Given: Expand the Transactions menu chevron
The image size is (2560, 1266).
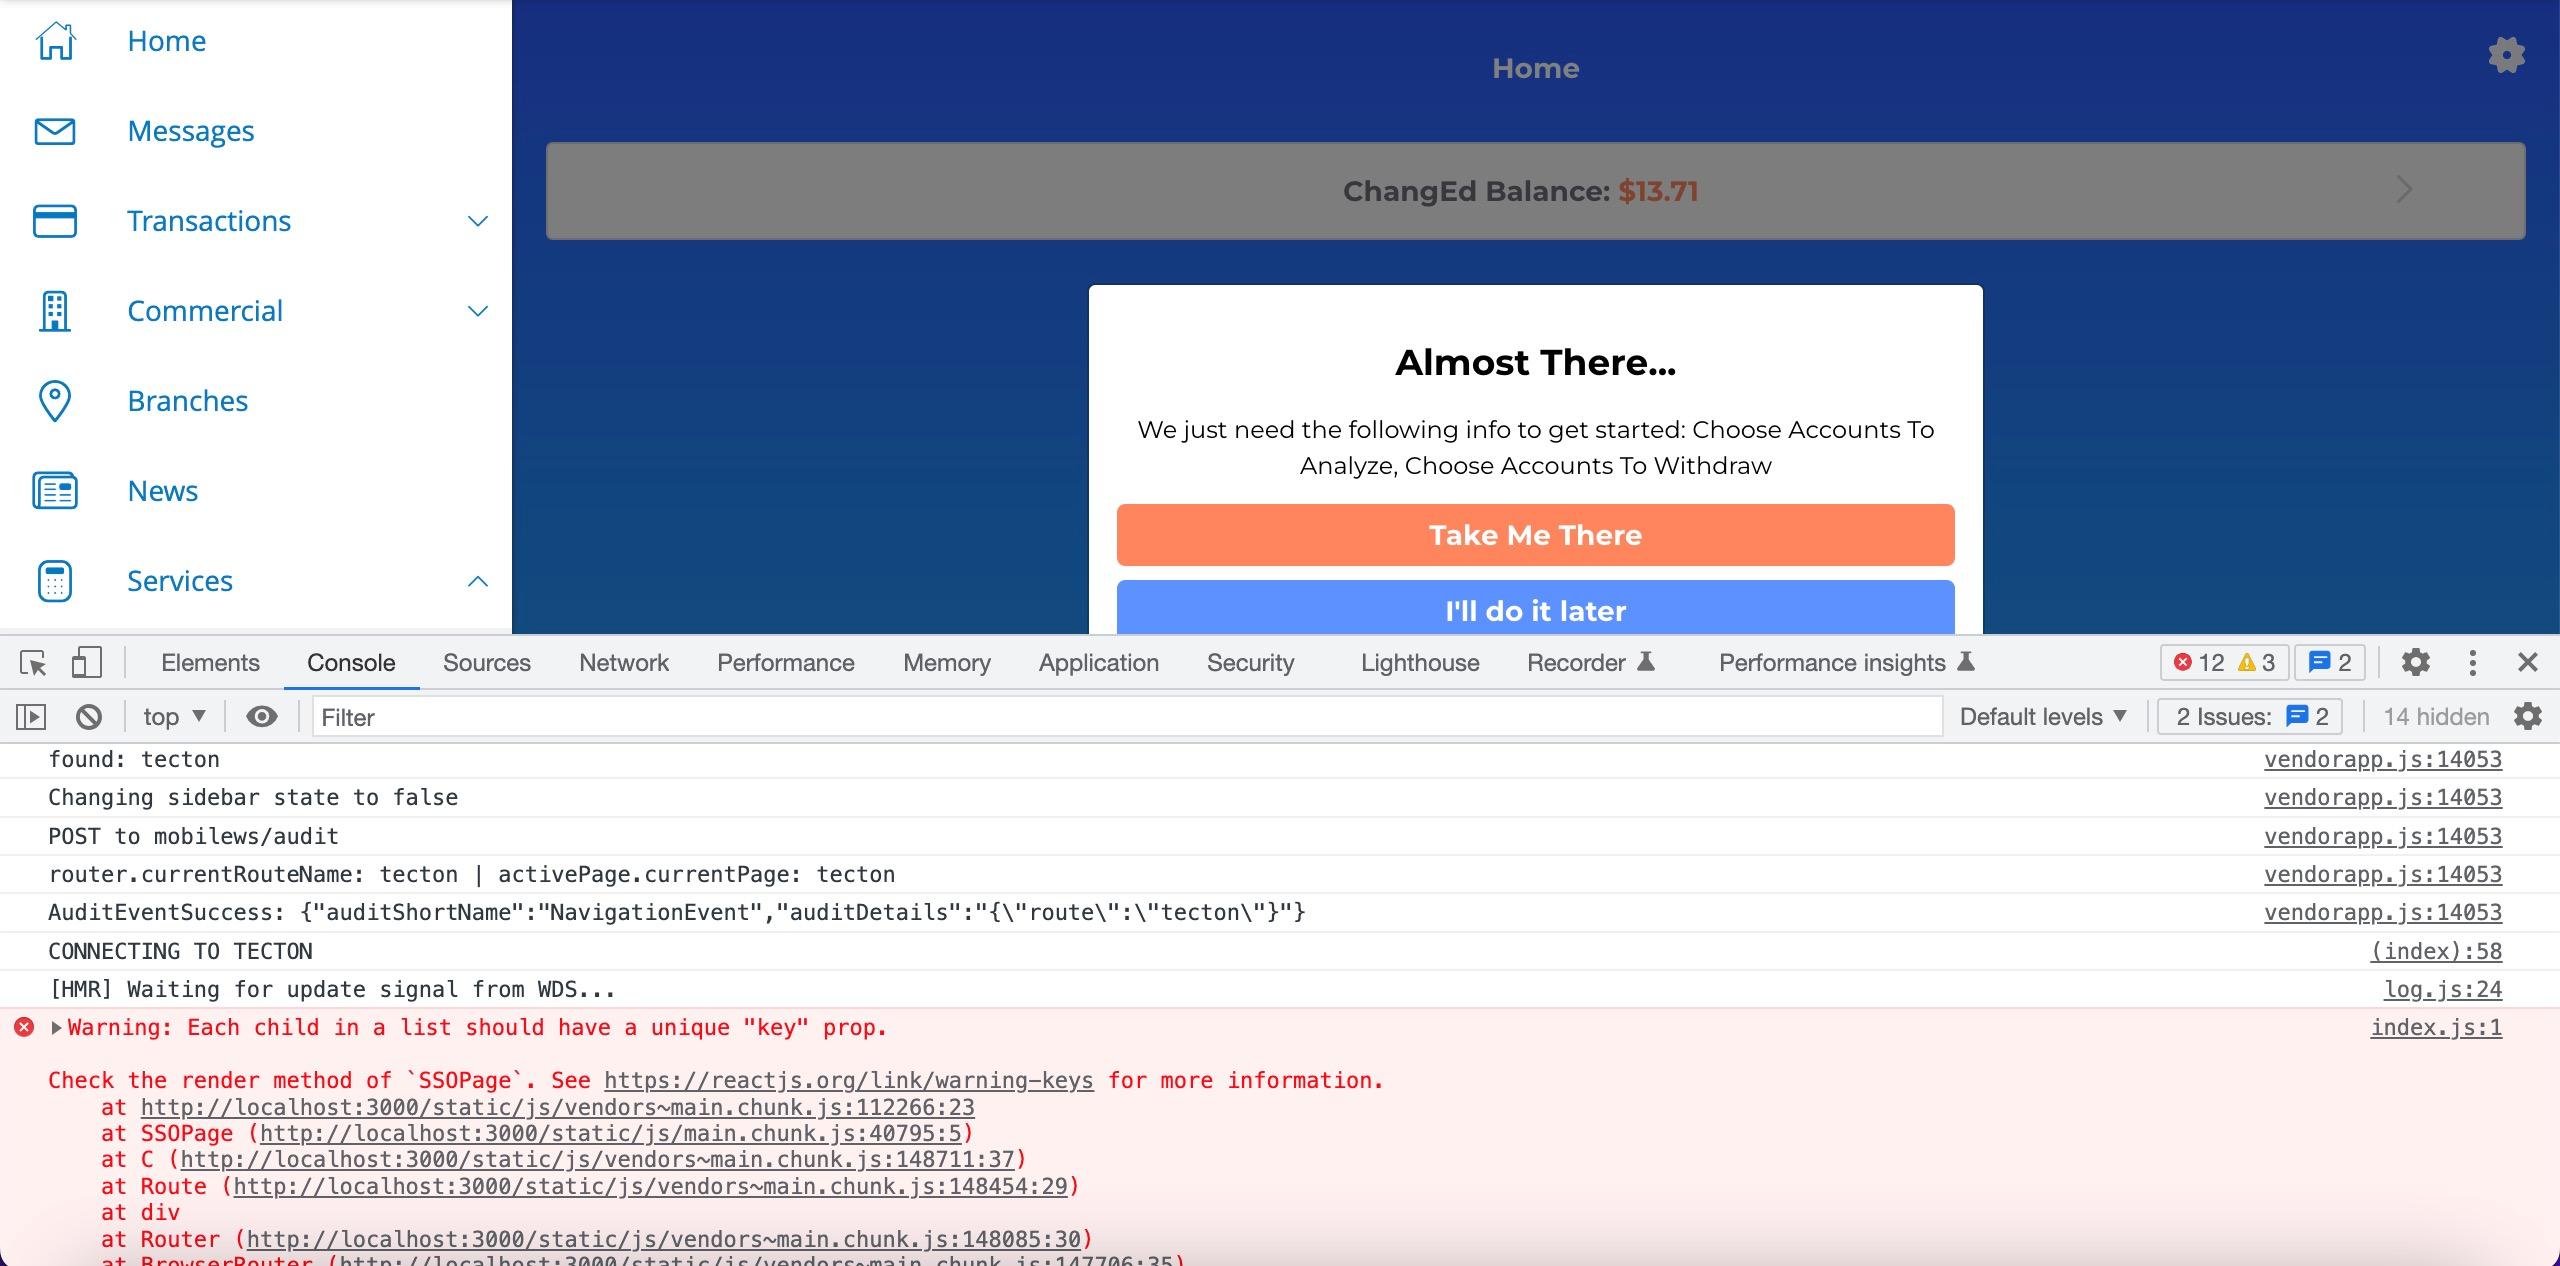Looking at the screenshot, I should click(x=478, y=221).
